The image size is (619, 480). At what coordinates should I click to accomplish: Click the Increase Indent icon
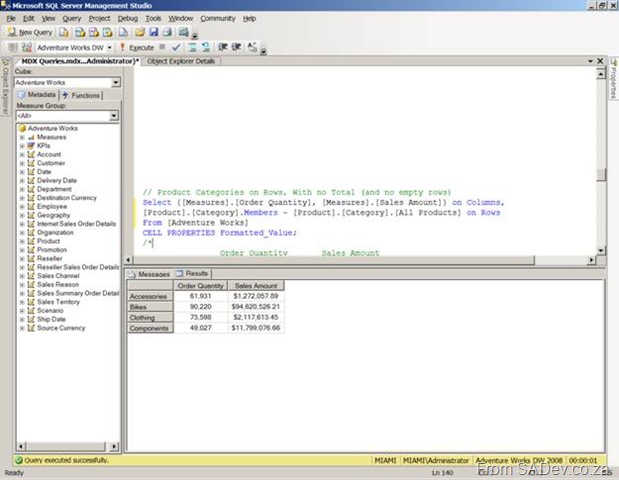pyautogui.click(x=236, y=47)
